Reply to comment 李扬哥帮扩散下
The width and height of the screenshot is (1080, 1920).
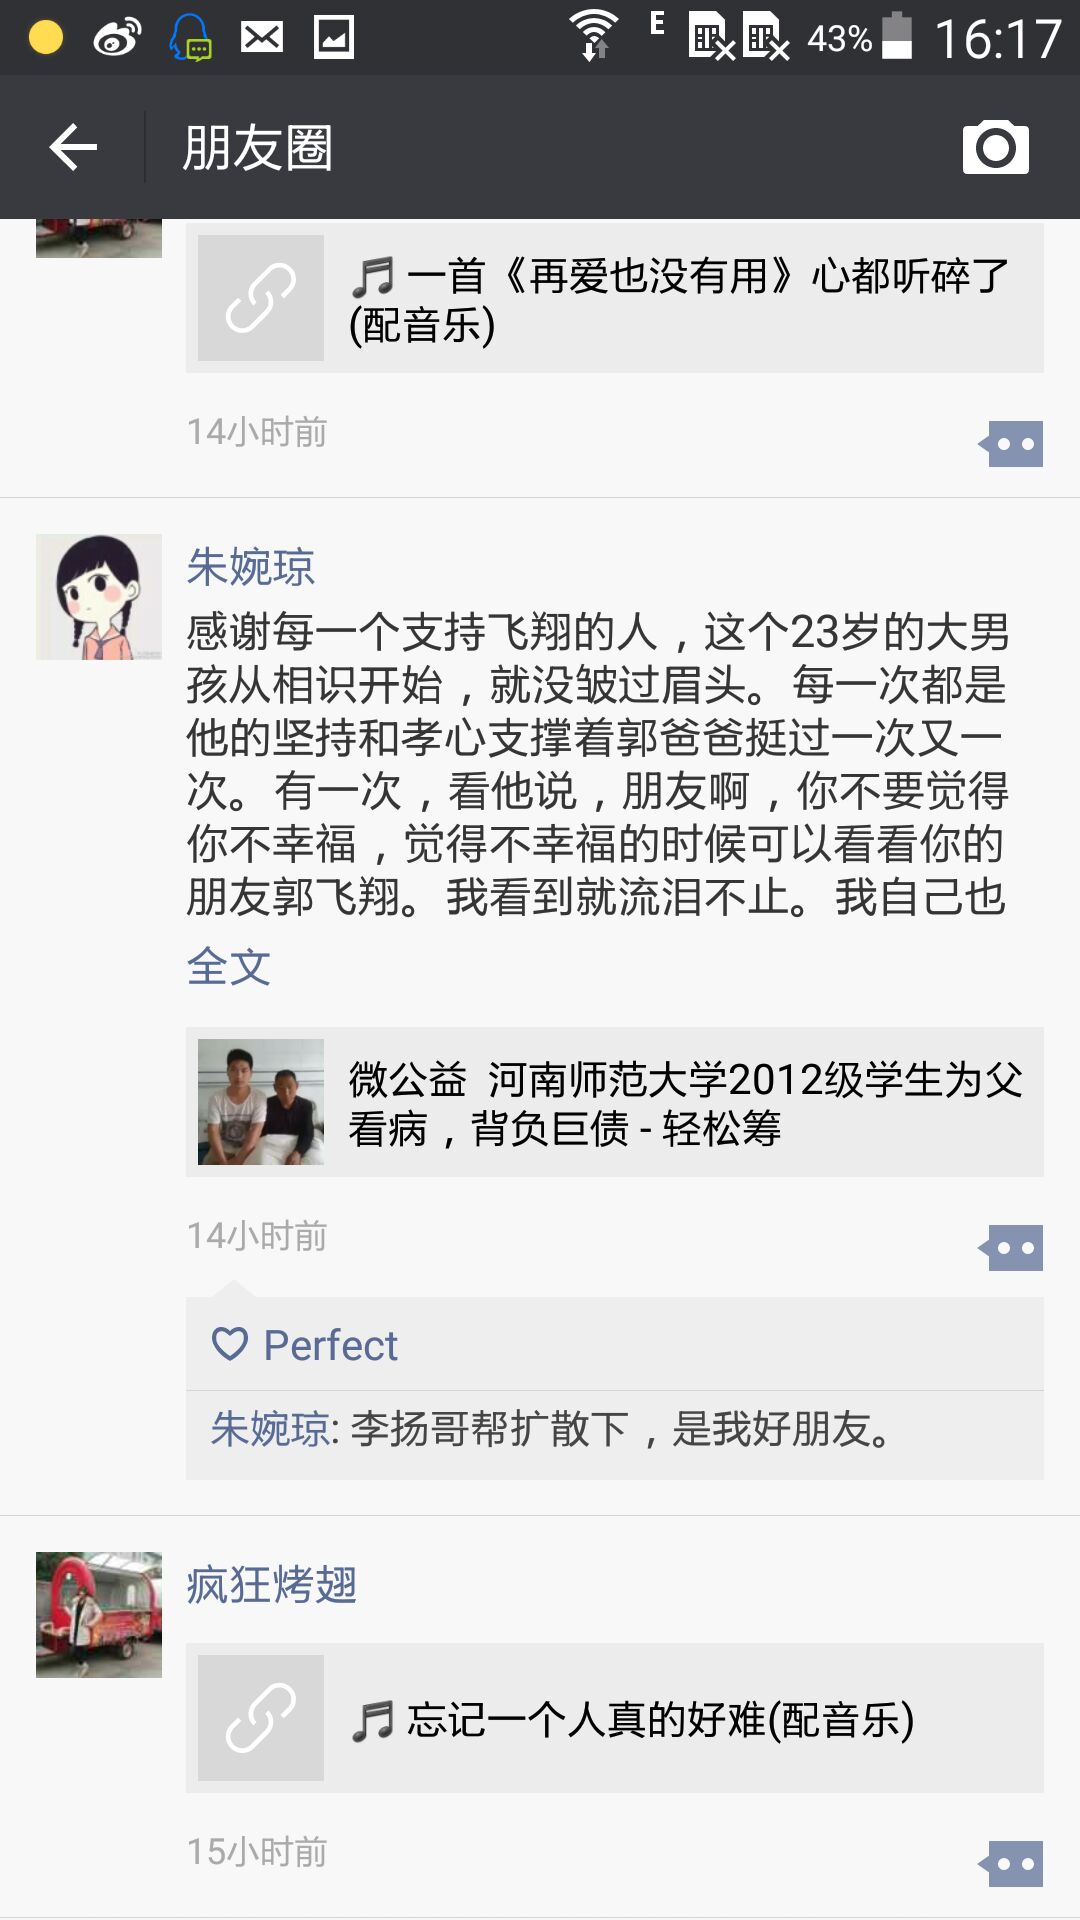coord(620,1430)
